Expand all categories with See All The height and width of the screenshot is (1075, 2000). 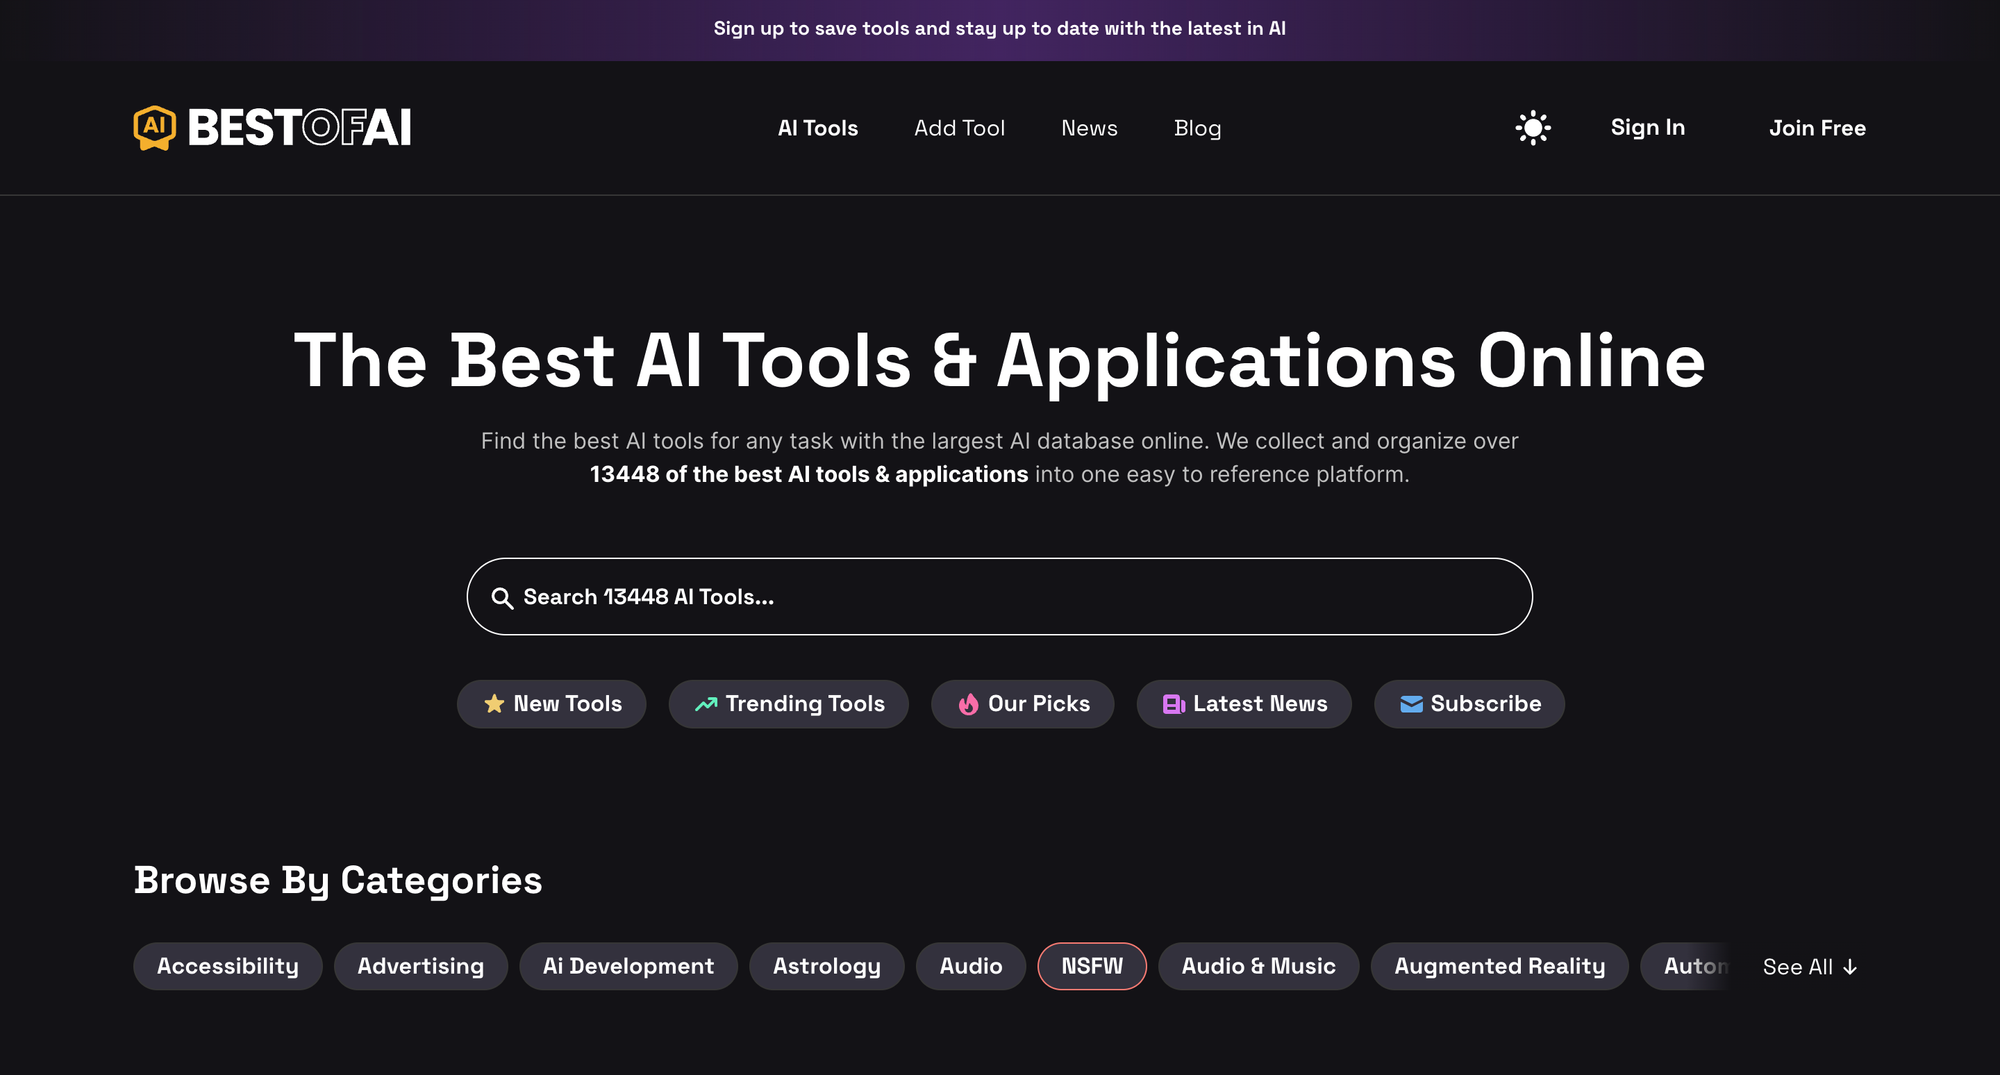coord(1810,967)
